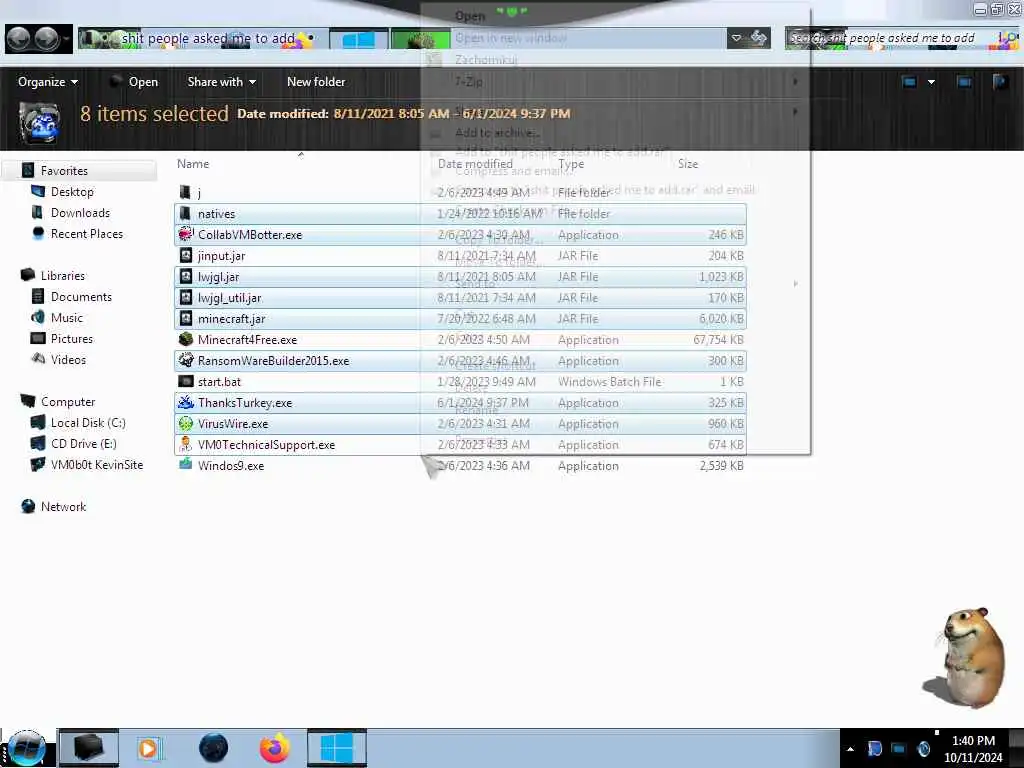Screen dimensions: 1024x768
Task: Open the Videos library
Action: (x=68, y=359)
